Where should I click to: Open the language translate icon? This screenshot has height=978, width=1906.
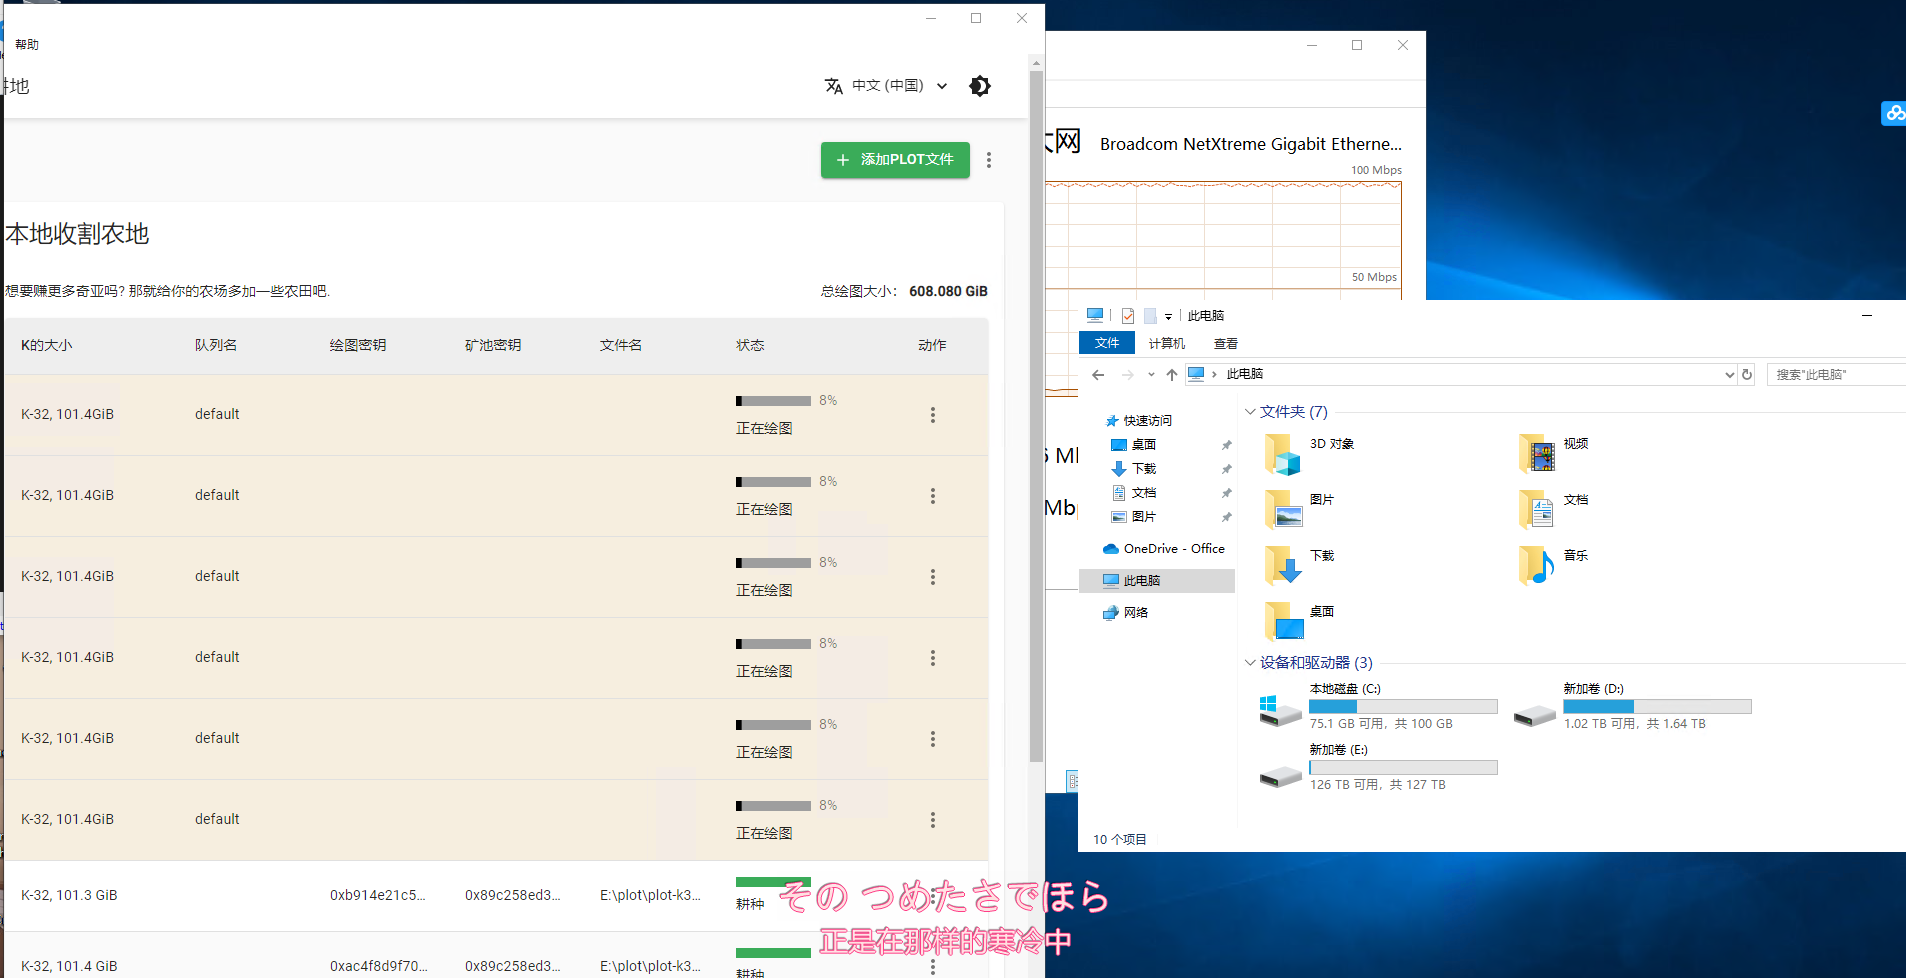(833, 86)
